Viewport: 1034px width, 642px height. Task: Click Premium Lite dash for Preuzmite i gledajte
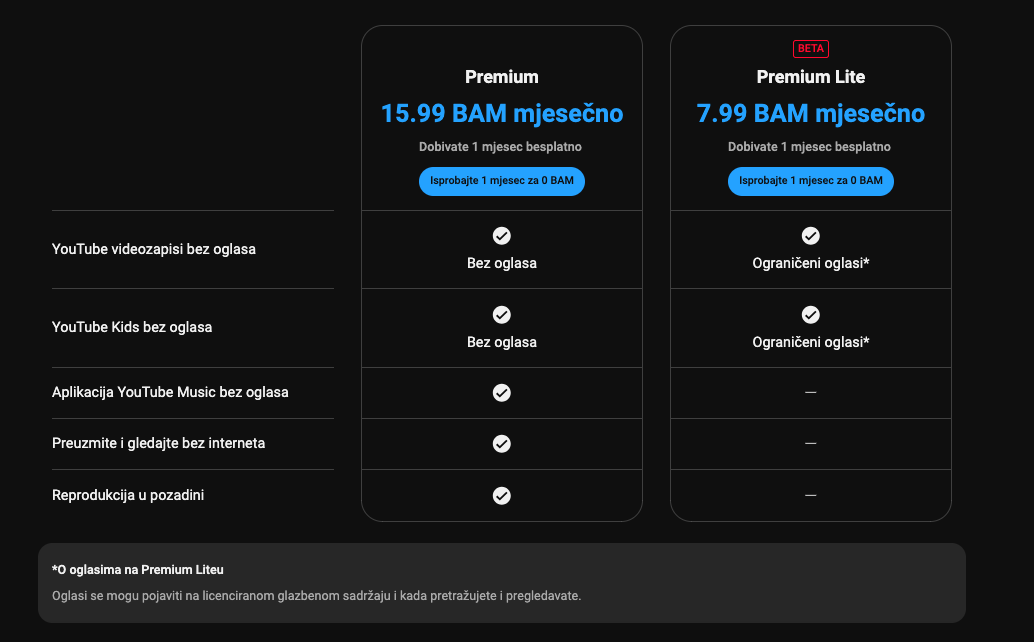[x=810, y=444]
